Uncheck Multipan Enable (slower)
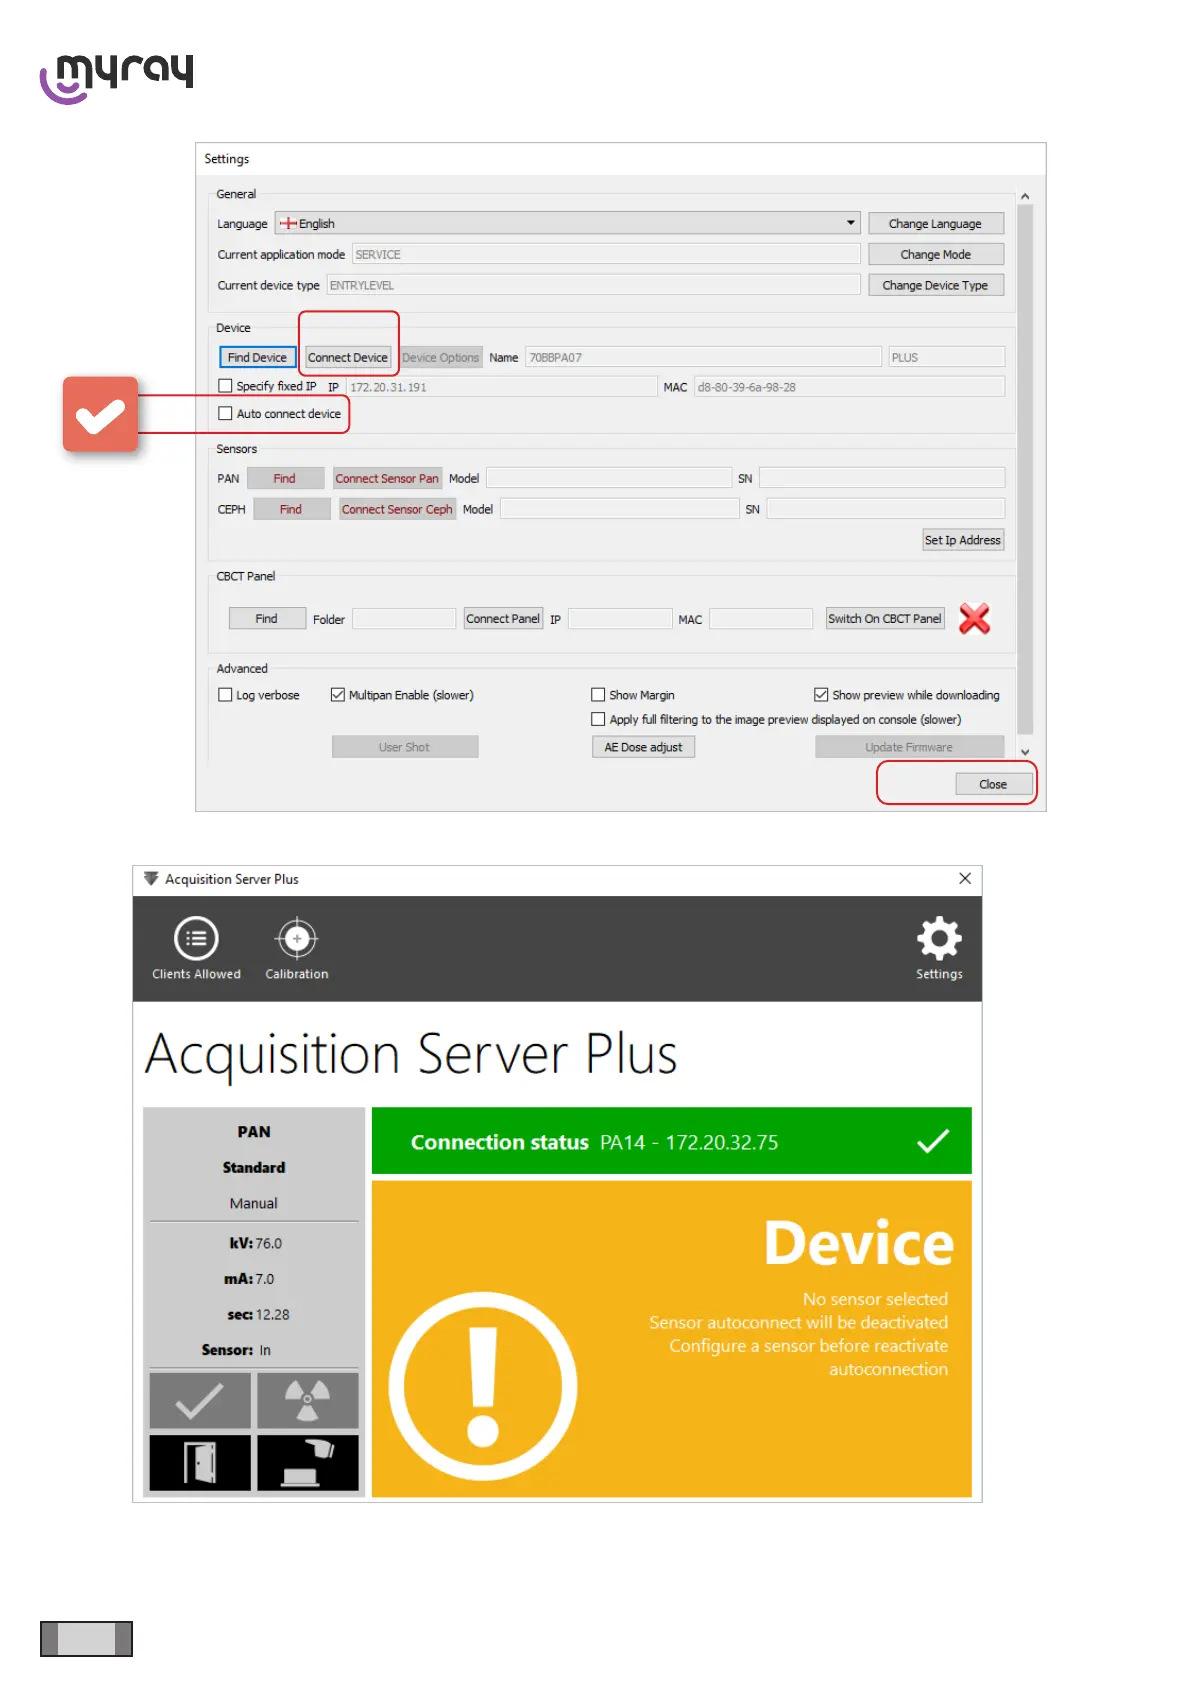 point(338,695)
